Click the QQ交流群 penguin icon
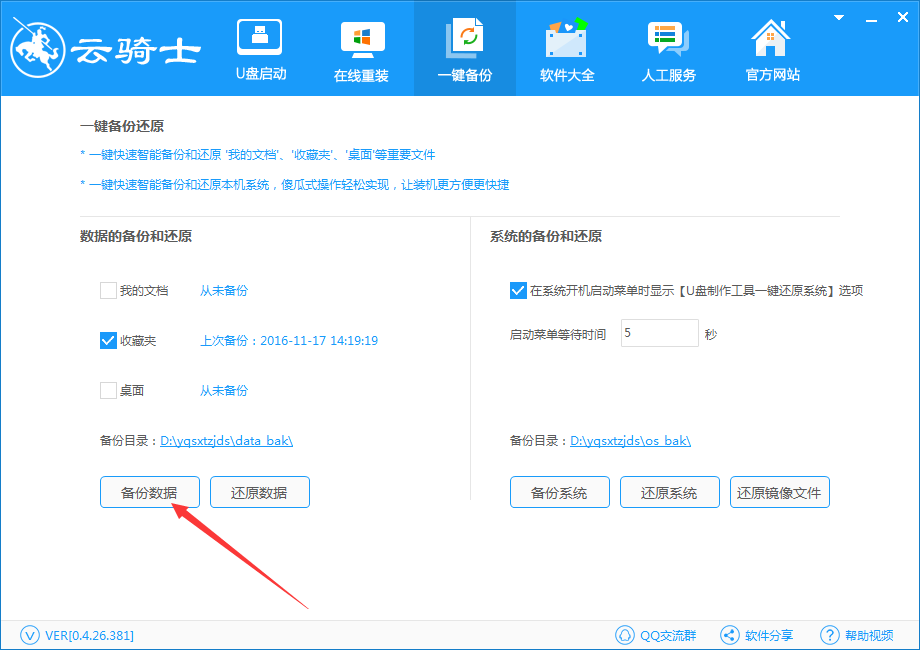 point(625,635)
